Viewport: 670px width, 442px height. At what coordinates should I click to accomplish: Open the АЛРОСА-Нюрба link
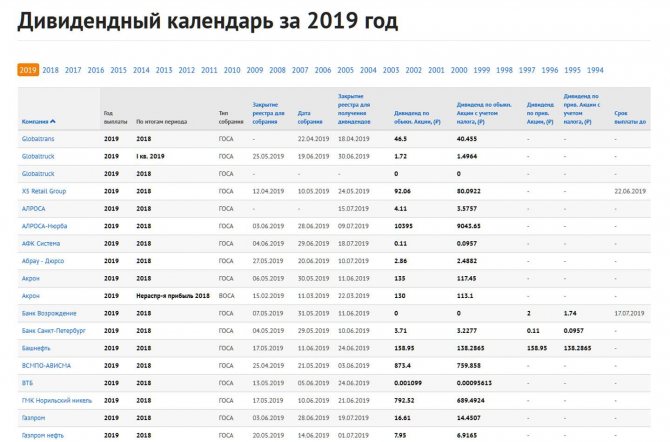[44, 226]
